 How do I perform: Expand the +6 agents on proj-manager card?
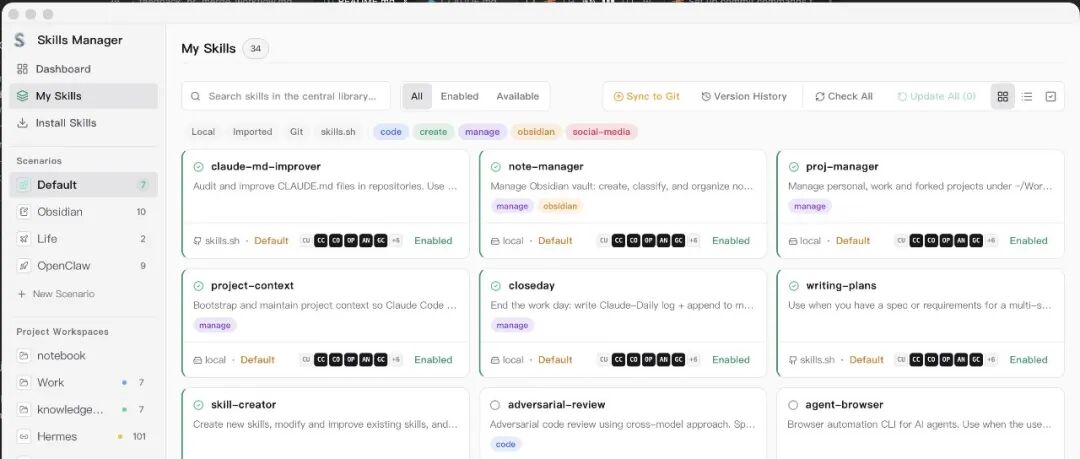991,241
